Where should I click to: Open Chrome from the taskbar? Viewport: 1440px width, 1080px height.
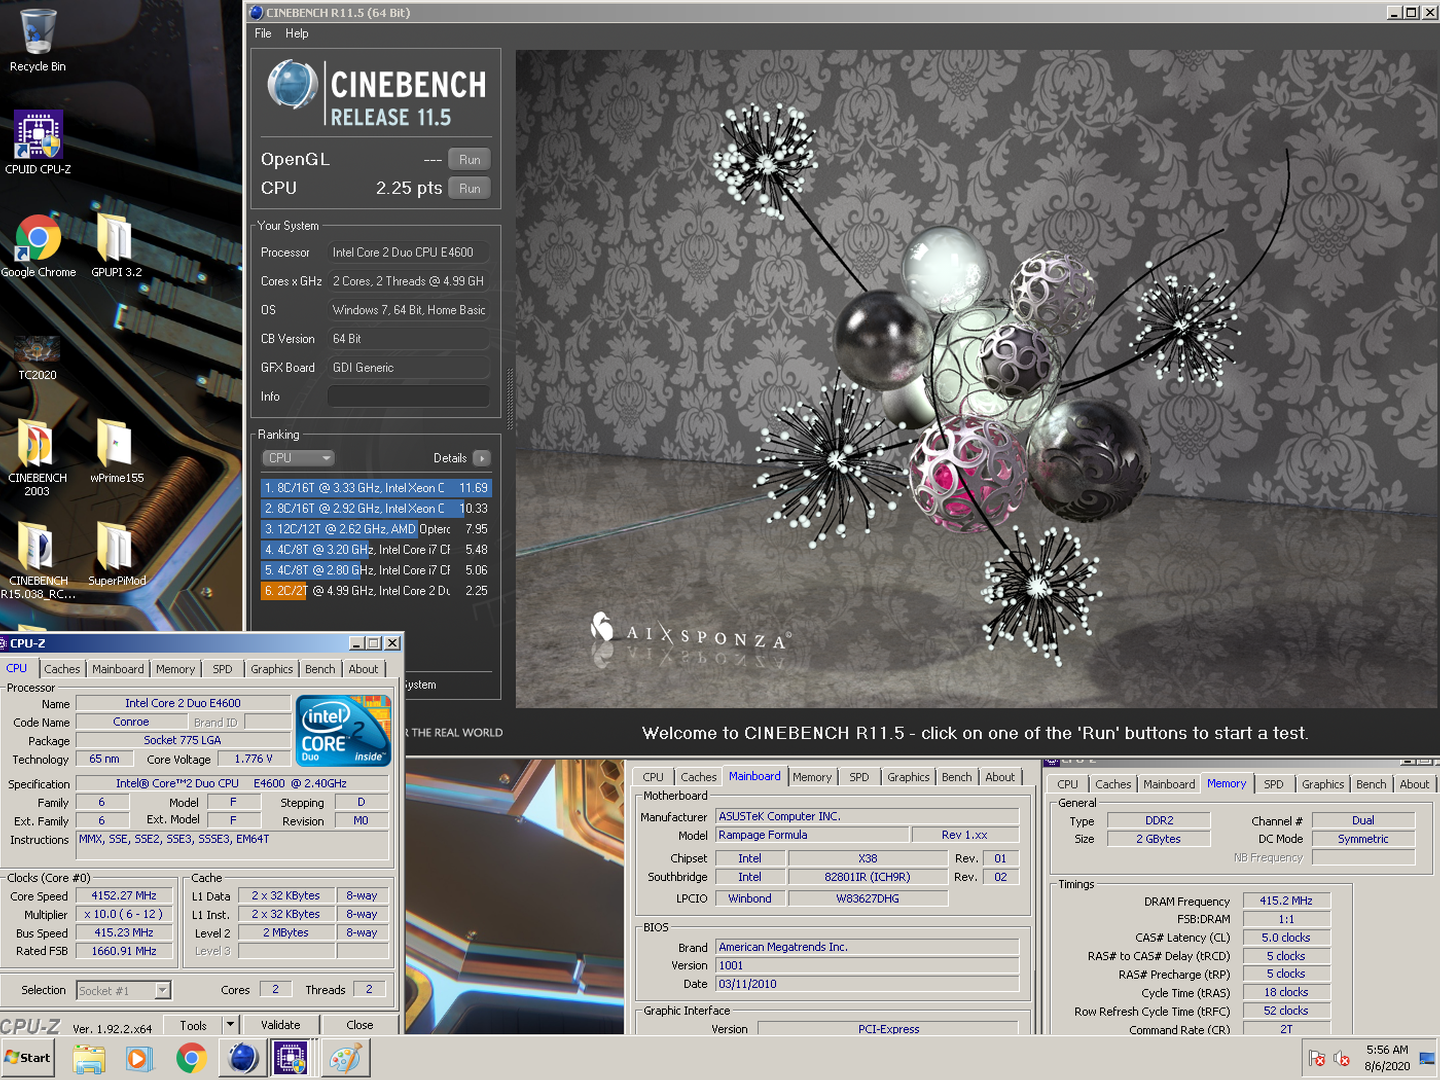[x=191, y=1058]
